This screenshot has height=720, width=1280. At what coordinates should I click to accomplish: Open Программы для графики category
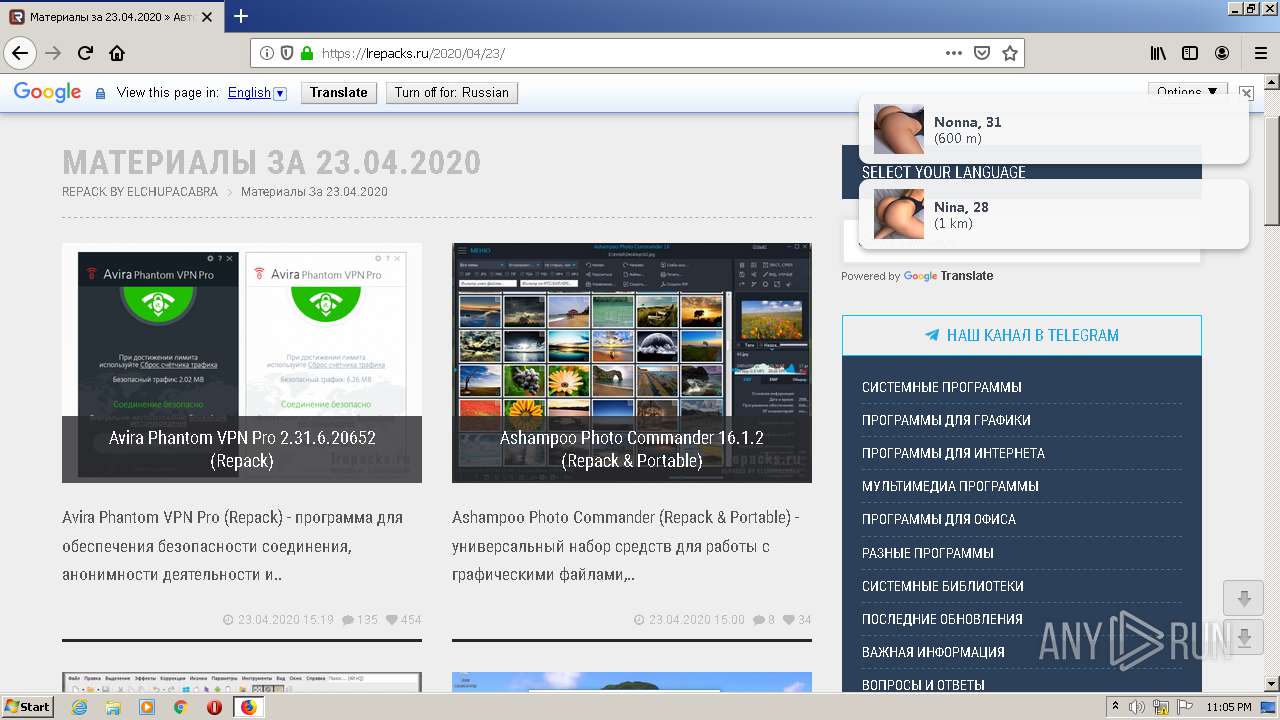[946, 420]
